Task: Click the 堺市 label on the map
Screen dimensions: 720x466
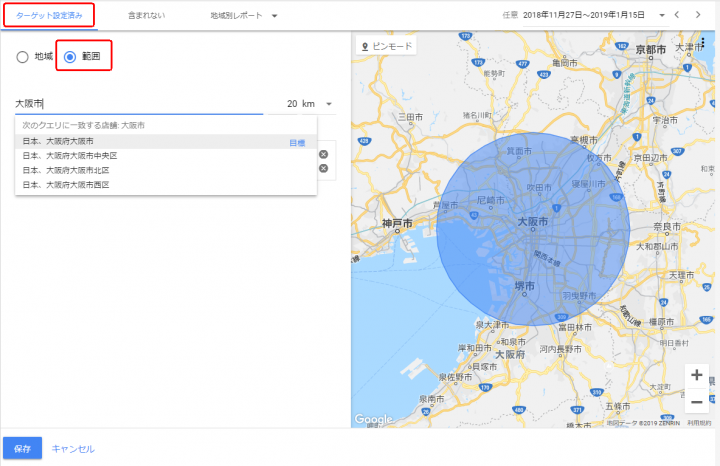Action: tap(524, 286)
